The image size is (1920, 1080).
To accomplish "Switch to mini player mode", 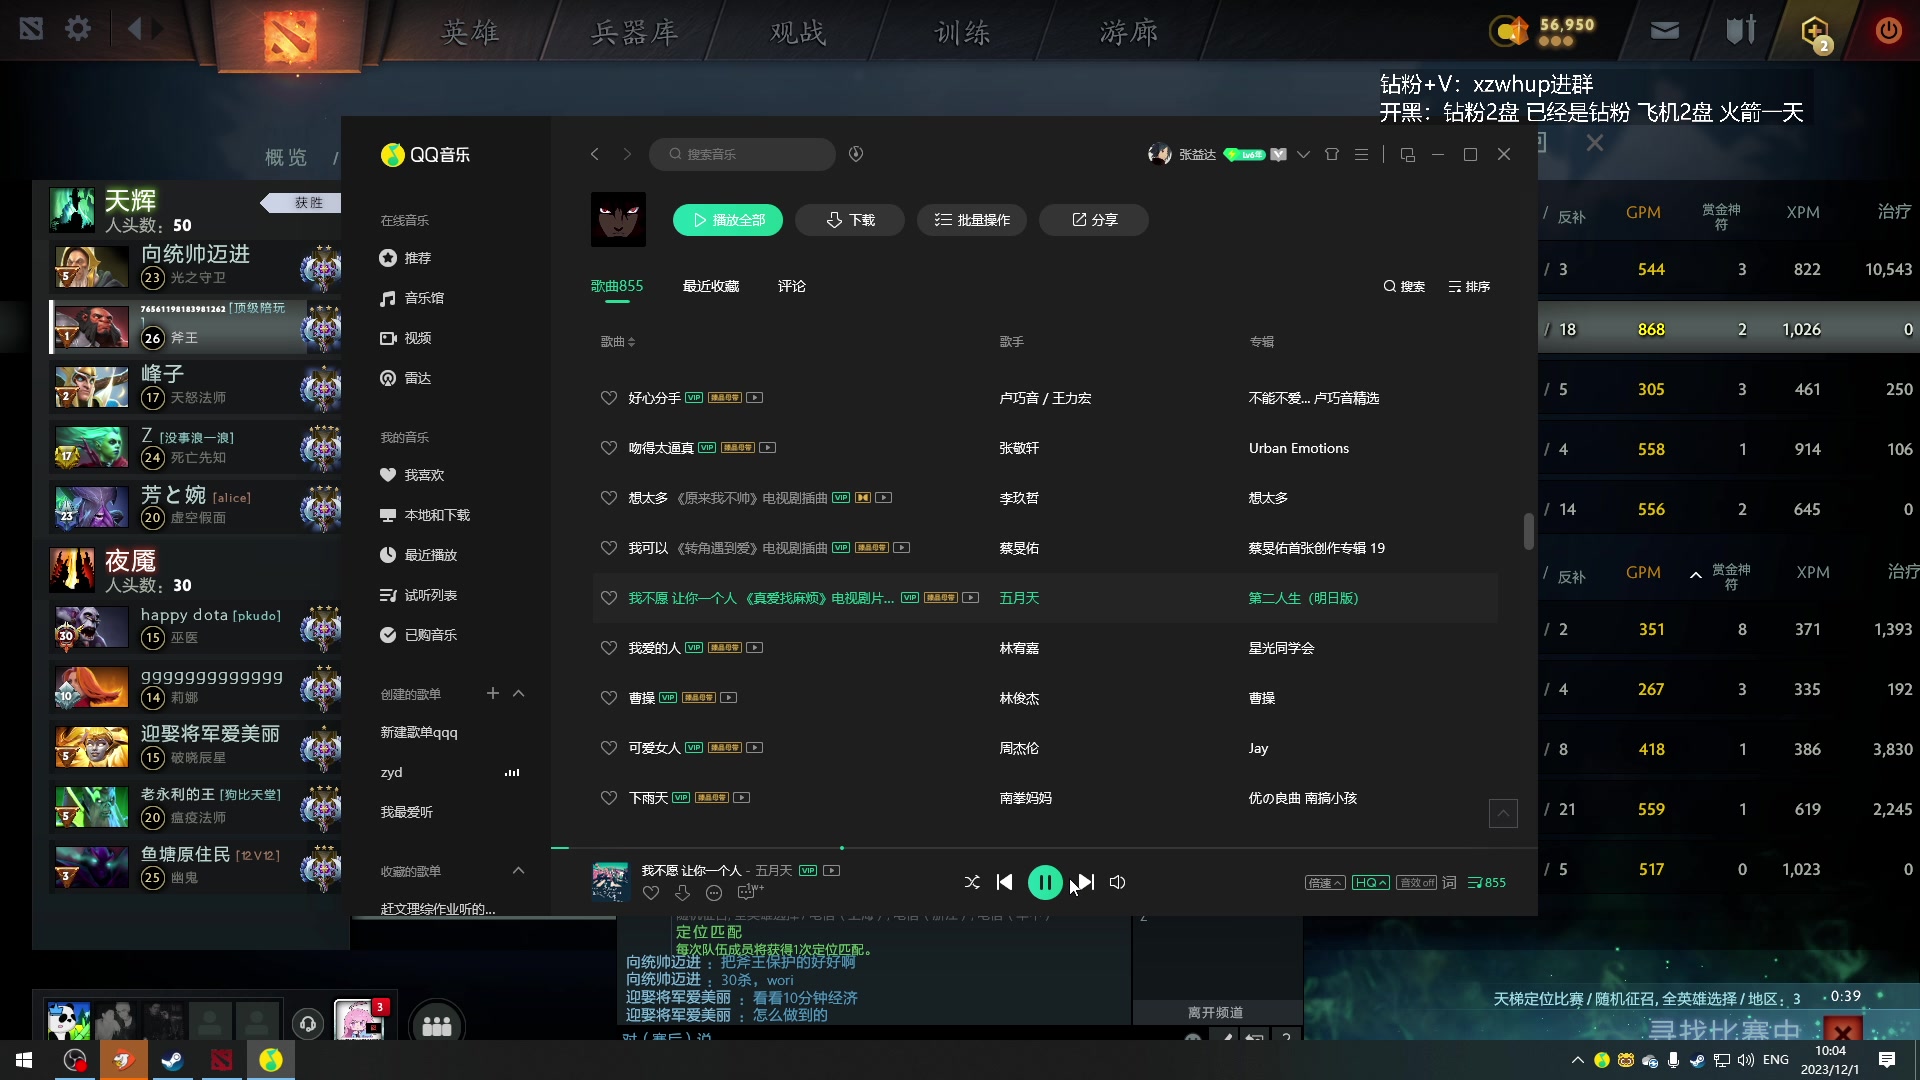I will [1407, 154].
